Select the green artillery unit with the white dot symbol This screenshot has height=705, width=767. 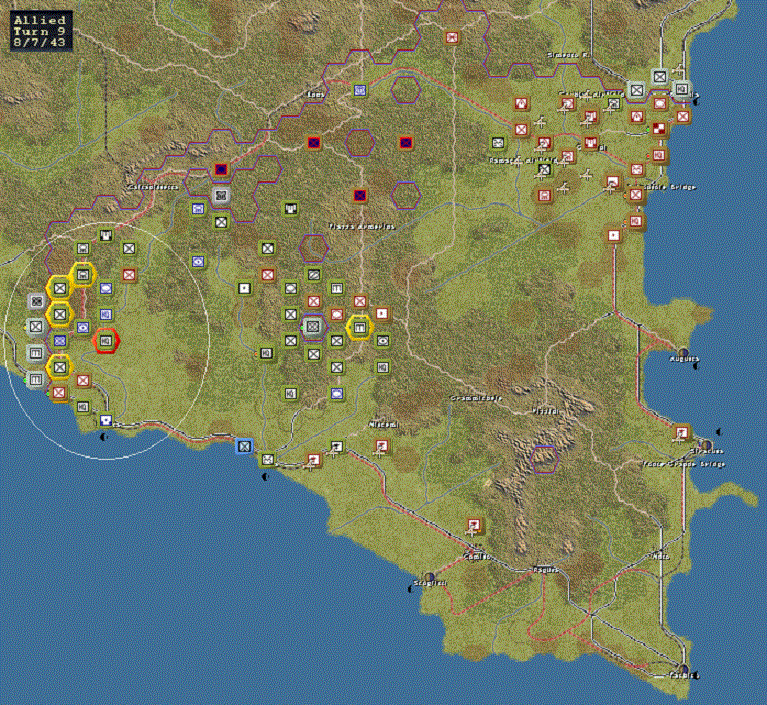coord(244,288)
